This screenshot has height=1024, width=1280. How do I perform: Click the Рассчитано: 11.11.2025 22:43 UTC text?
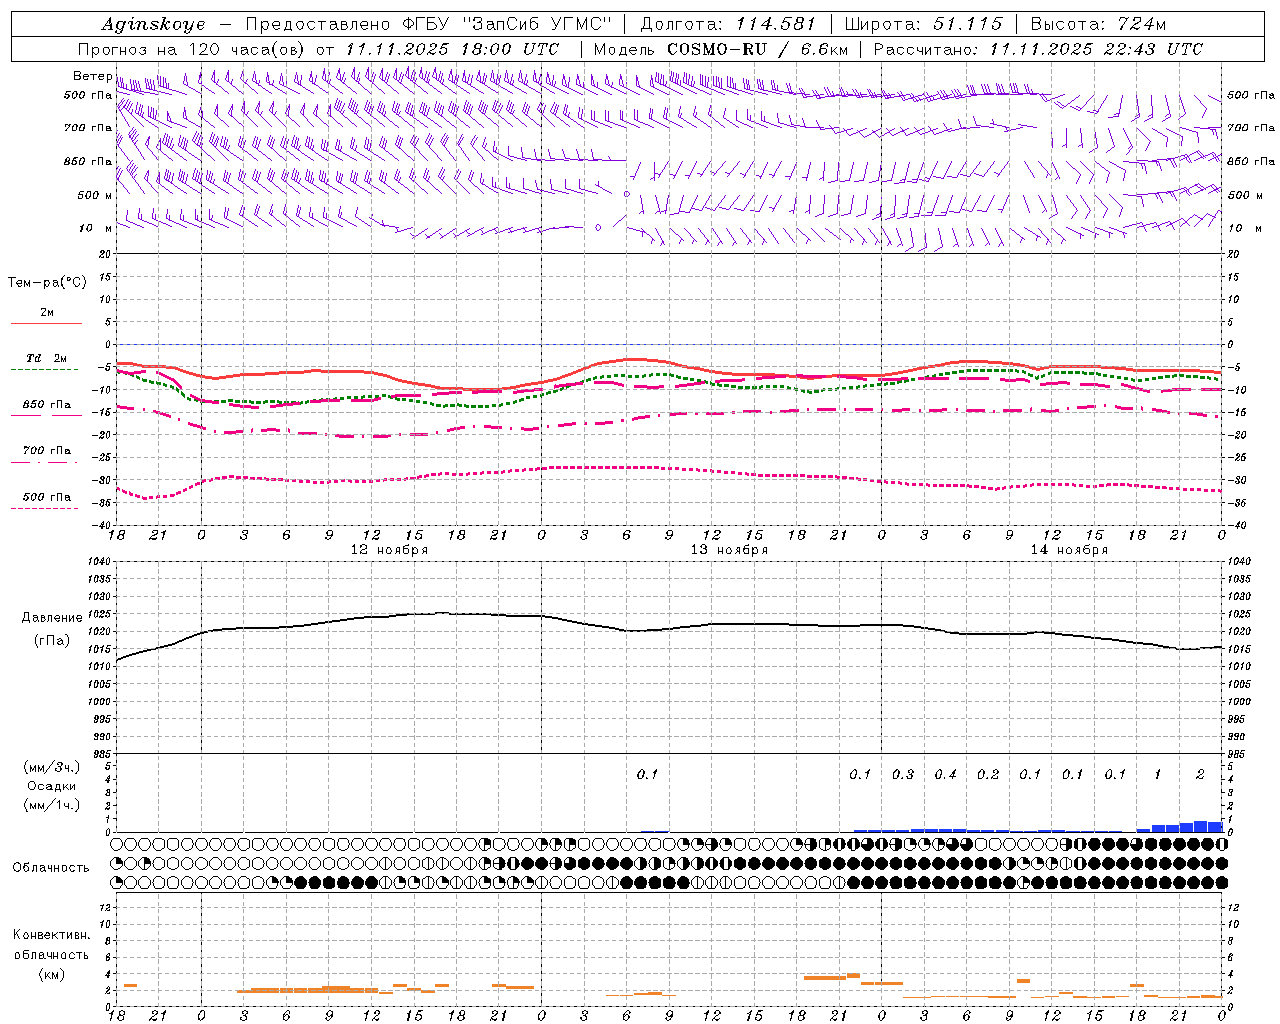point(1038,49)
